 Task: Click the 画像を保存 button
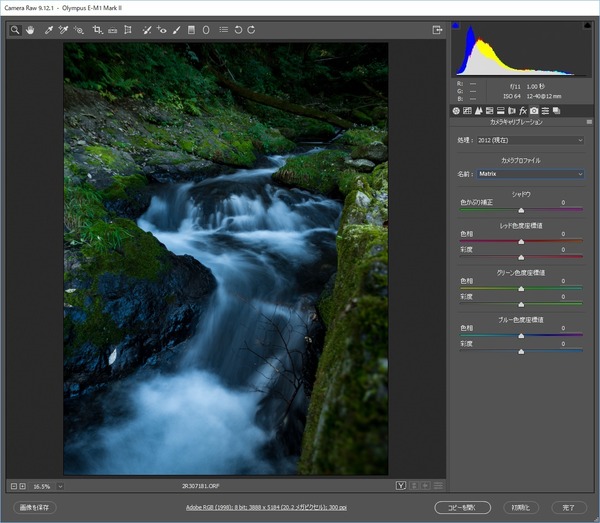(34, 507)
